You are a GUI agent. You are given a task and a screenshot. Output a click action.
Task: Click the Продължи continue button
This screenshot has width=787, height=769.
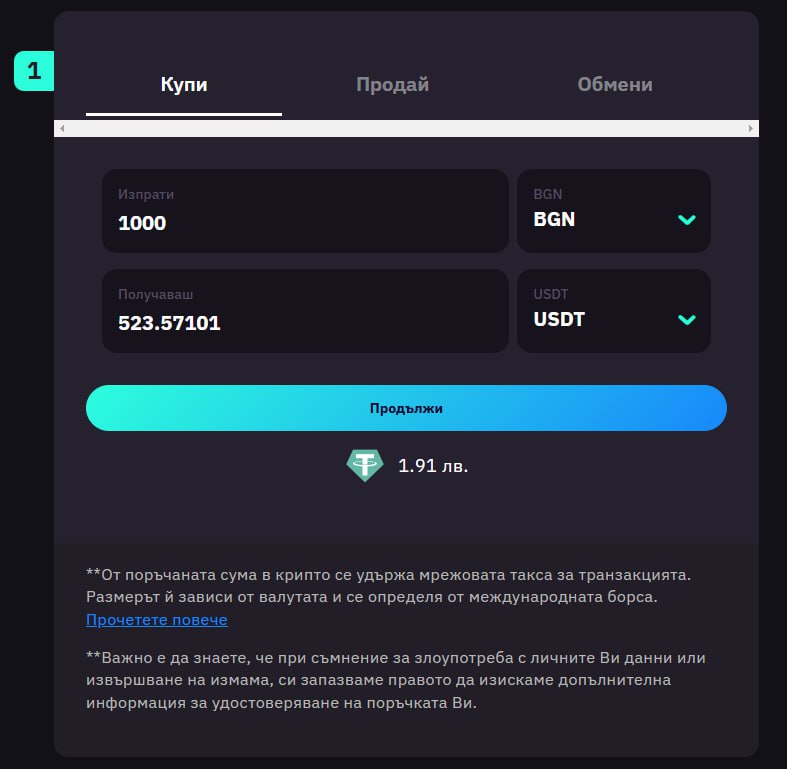pyautogui.click(x=406, y=408)
